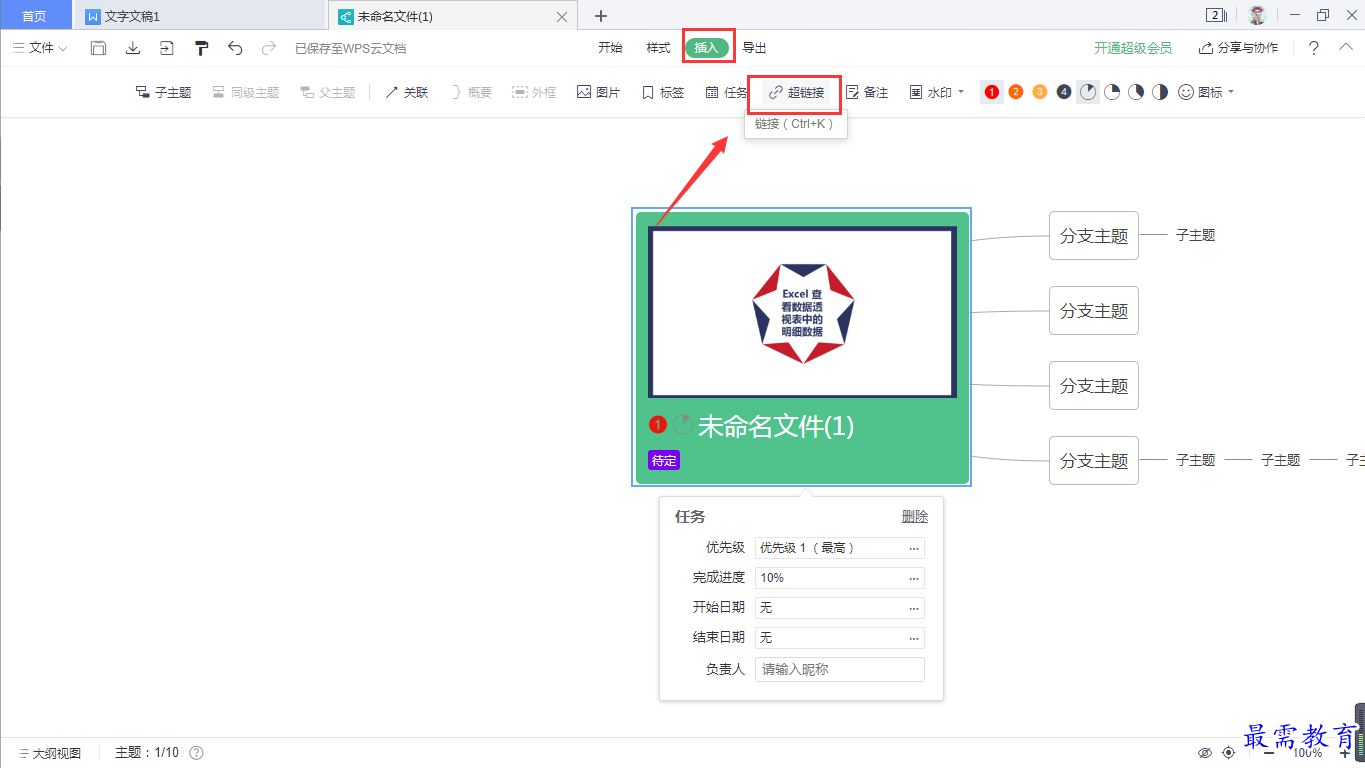1365x768 pixels.
Task: Select the format painter icon
Action: (x=201, y=48)
